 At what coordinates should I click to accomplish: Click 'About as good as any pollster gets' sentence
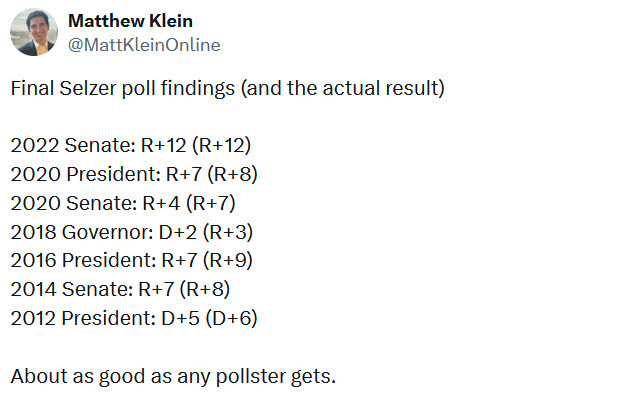pos(173,376)
